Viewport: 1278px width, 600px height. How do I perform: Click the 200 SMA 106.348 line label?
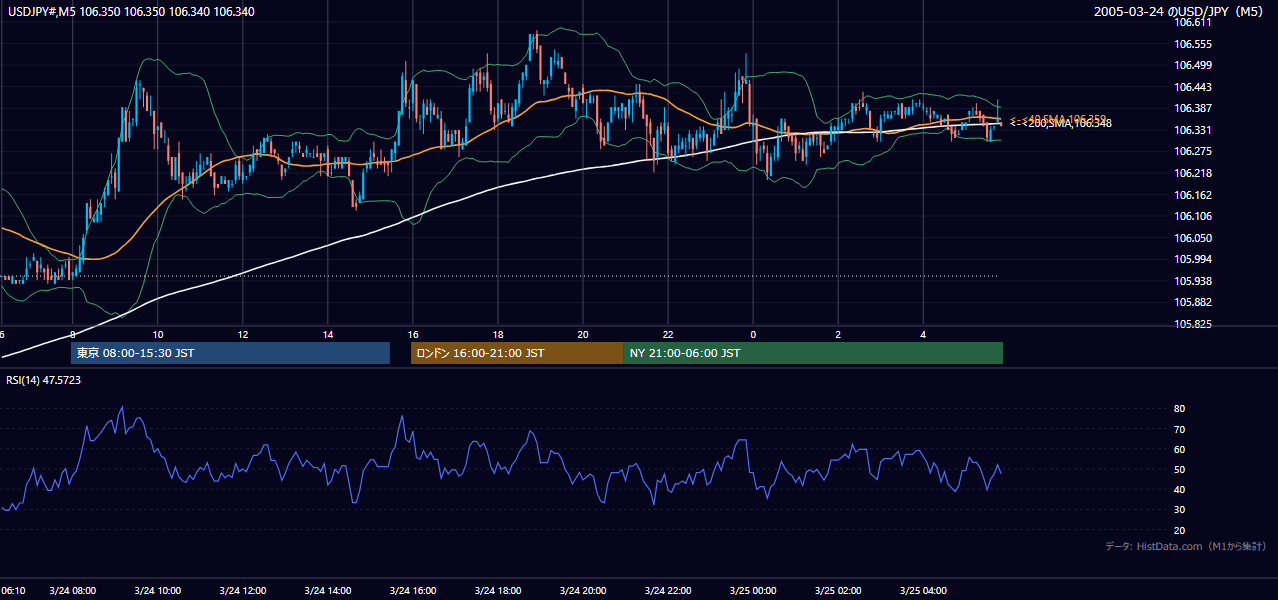pyautogui.click(x=1061, y=123)
